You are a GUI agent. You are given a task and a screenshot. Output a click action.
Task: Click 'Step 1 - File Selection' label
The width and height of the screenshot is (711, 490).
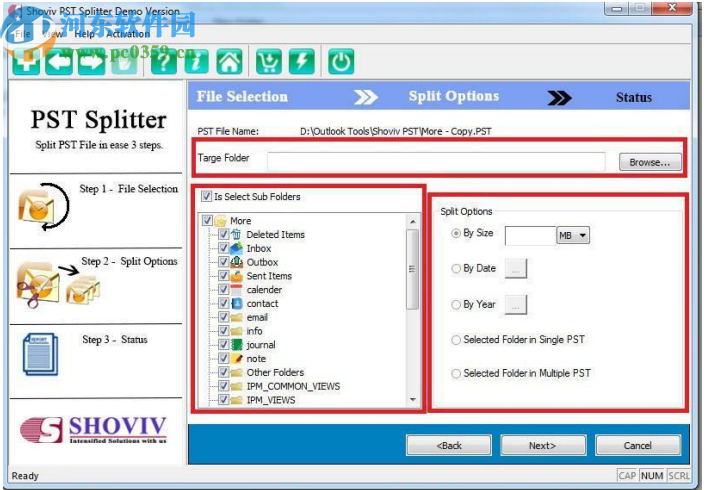[x=129, y=189]
